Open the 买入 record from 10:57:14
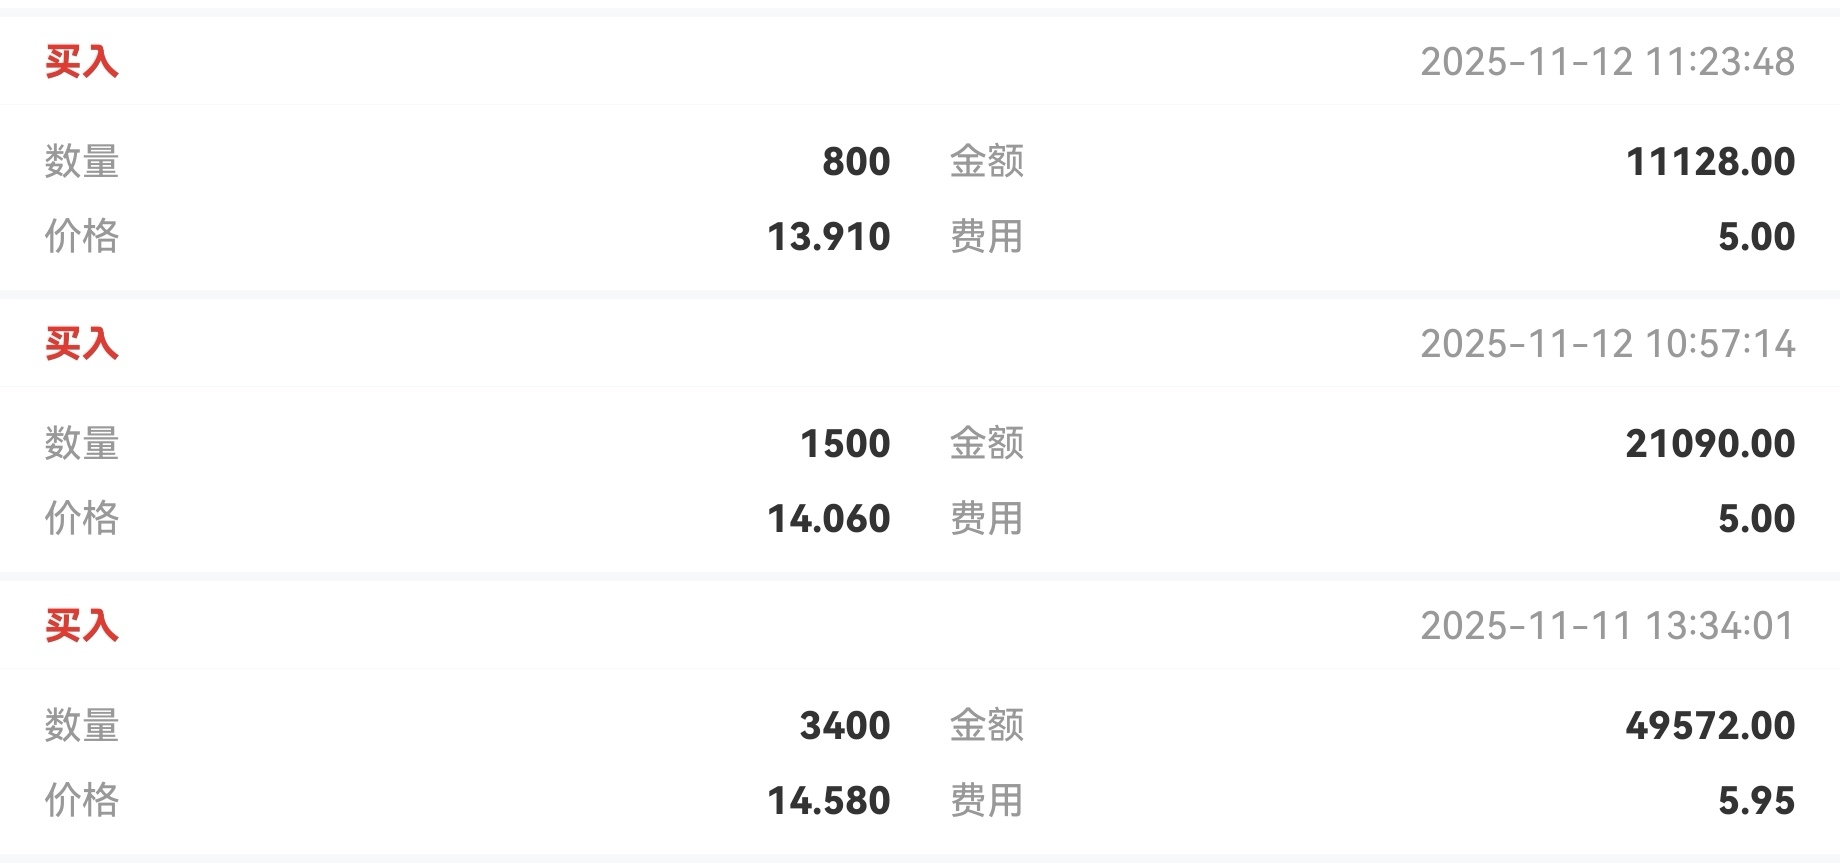The width and height of the screenshot is (1840, 867). (x=82, y=344)
